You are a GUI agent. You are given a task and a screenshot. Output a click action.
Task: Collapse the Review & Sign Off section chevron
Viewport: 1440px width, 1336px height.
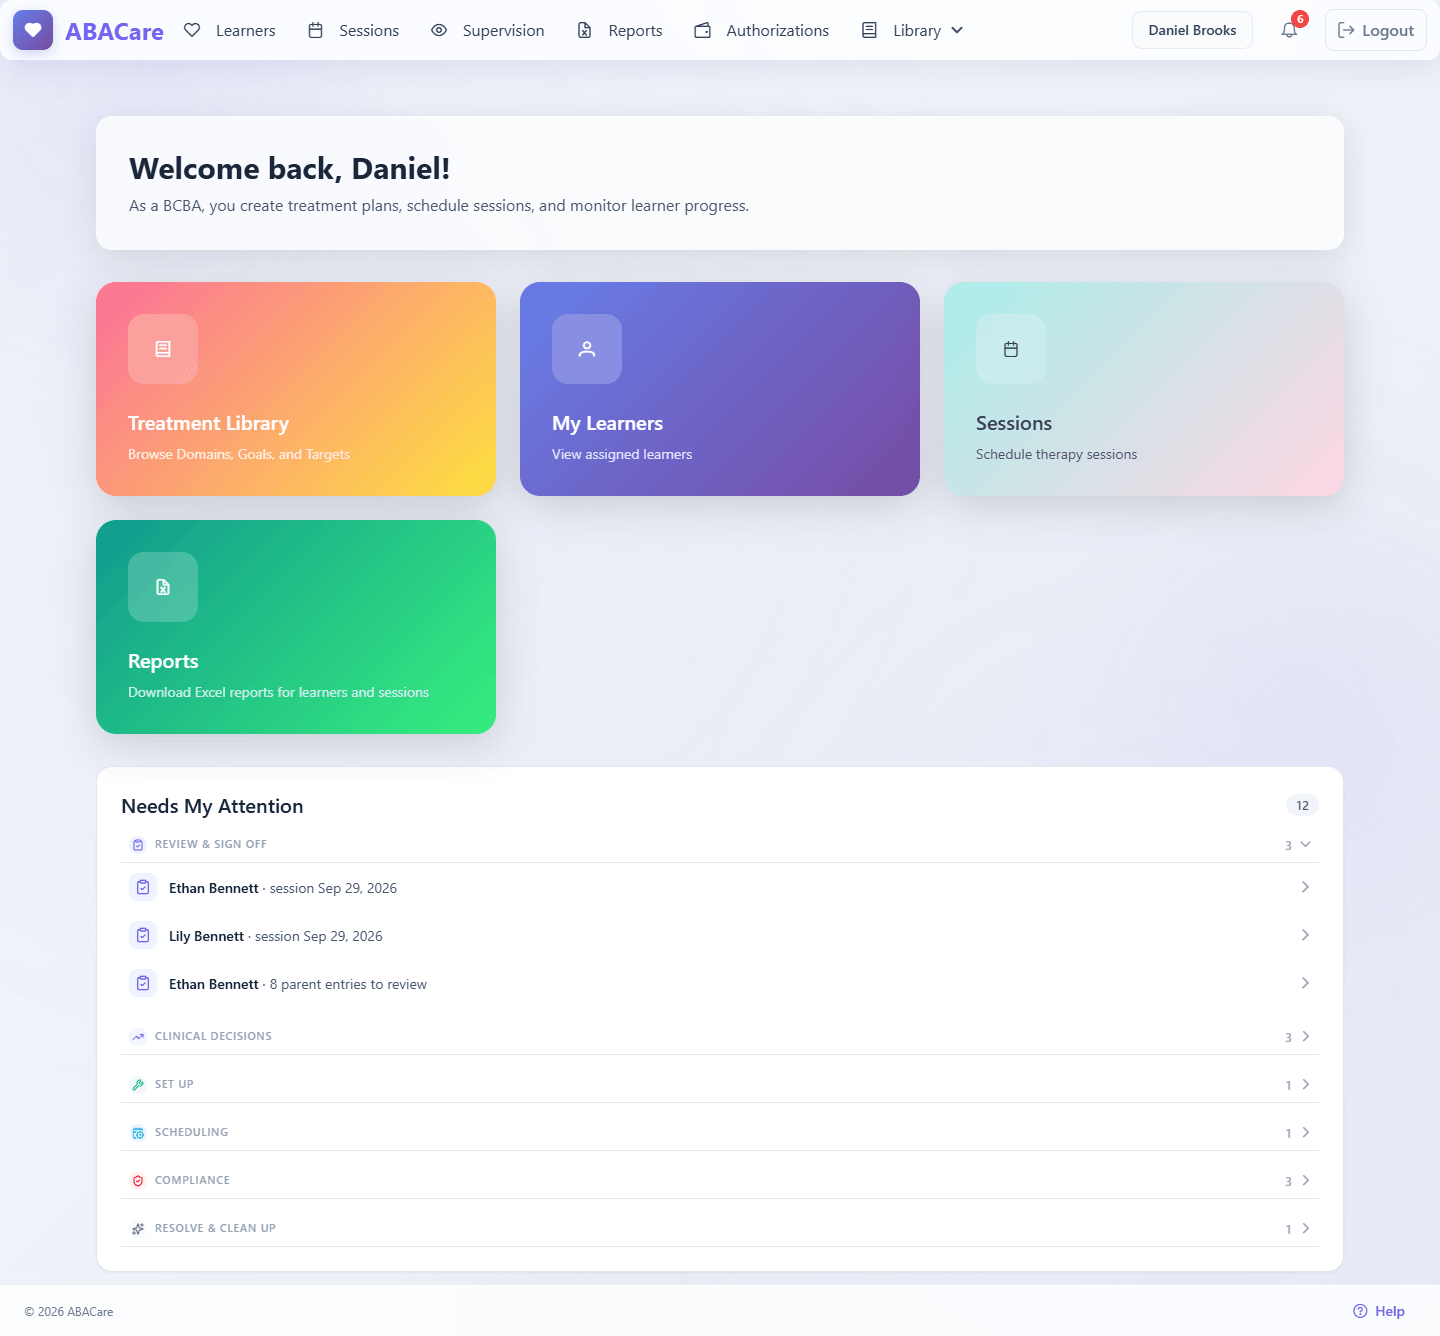(x=1305, y=844)
